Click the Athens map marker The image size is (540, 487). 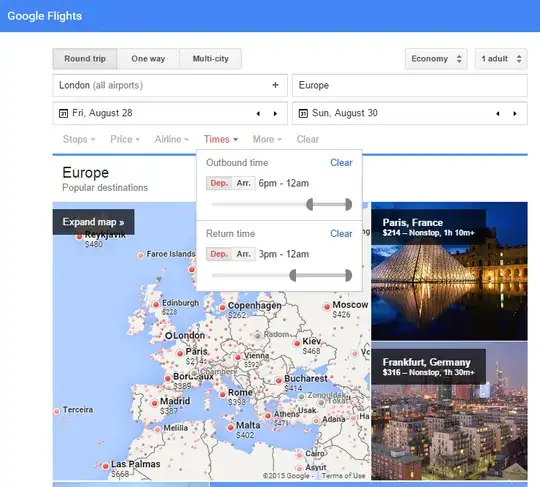click(x=268, y=416)
